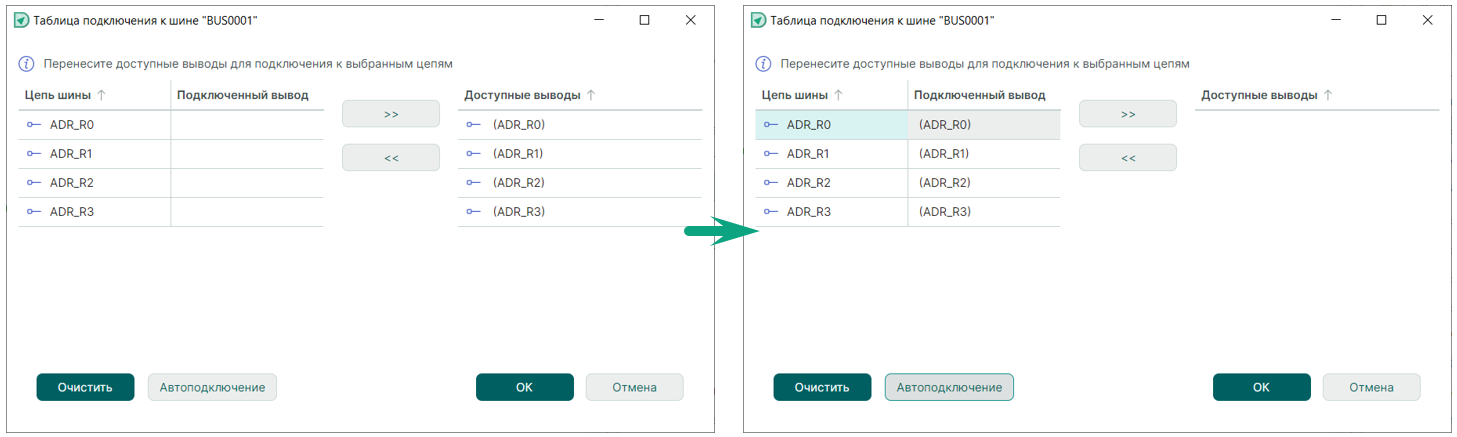The image size is (1457, 437).
Task: Click the app logo in the dialog listing available pins
Action: point(21,20)
